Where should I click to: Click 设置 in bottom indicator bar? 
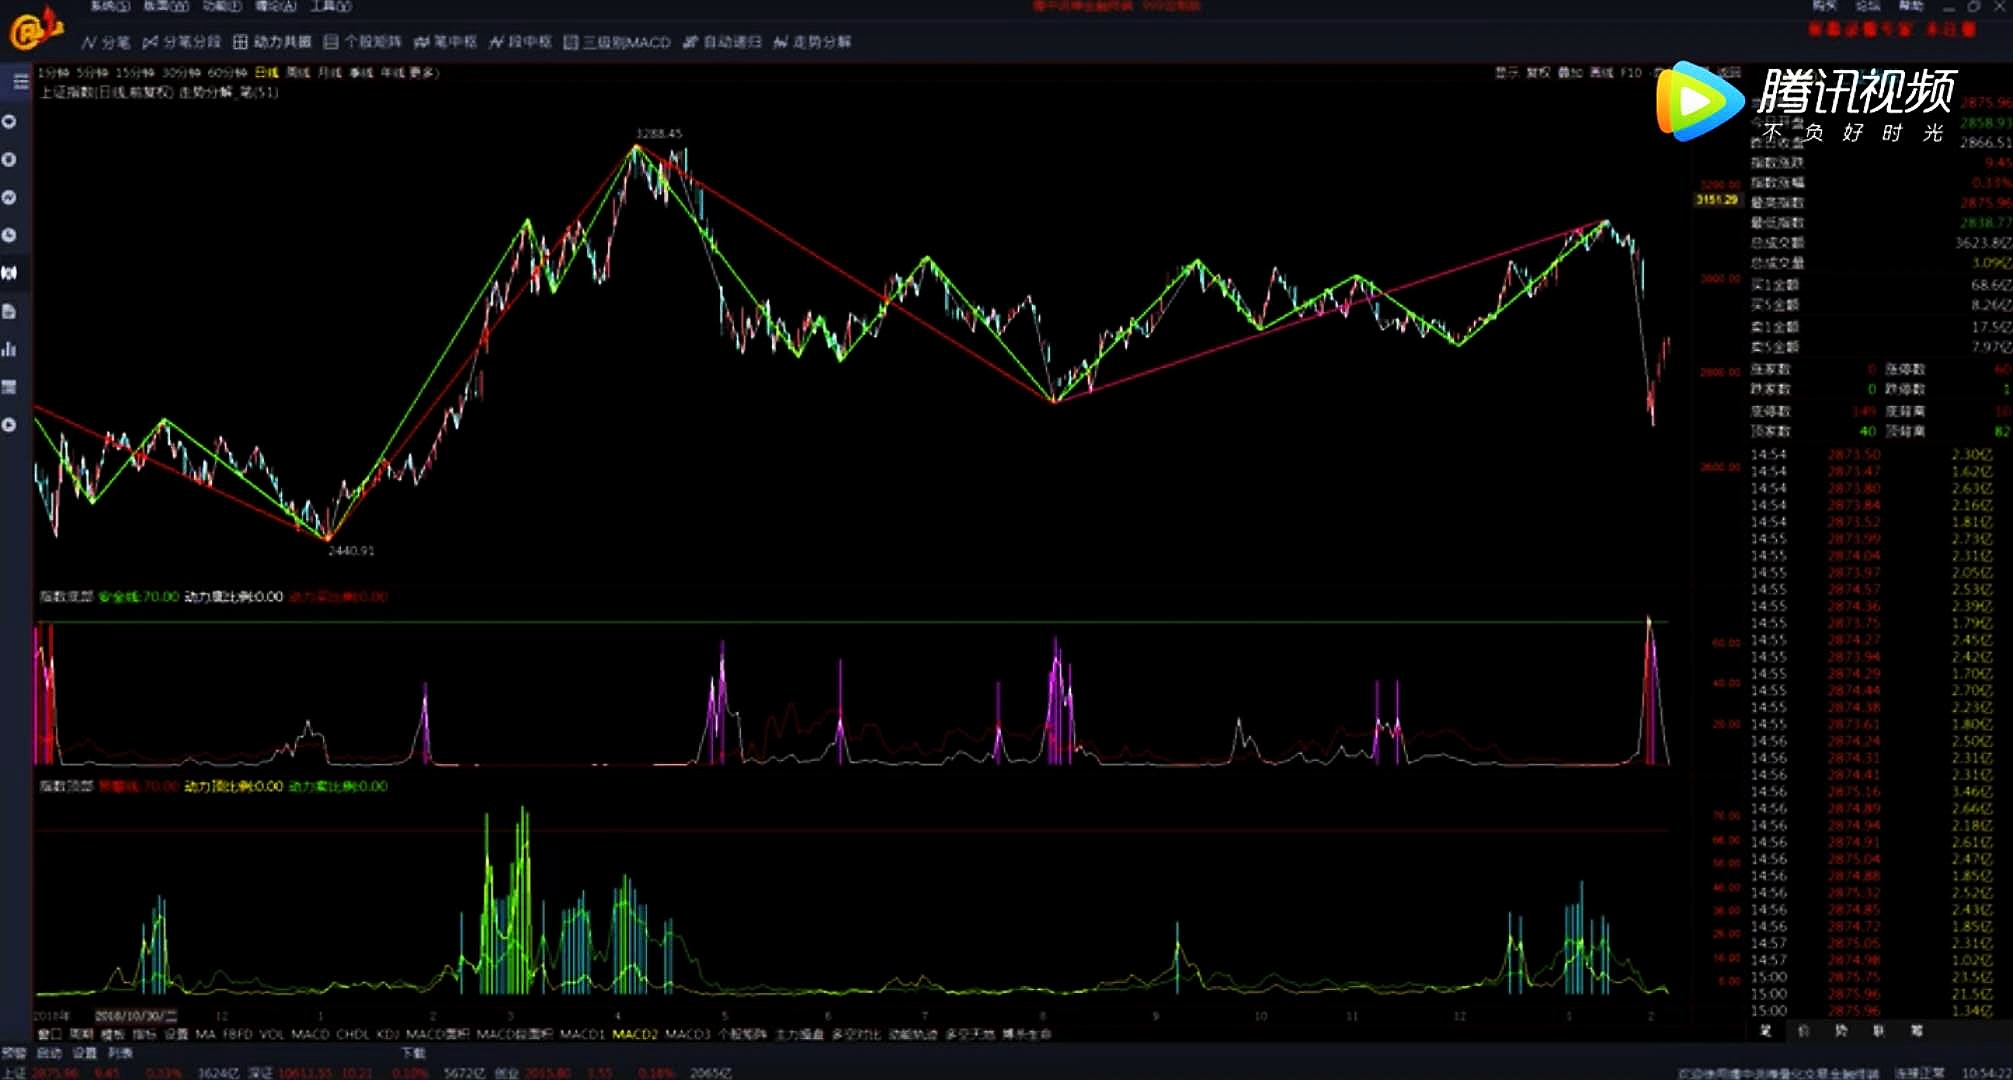[x=176, y=1034]
